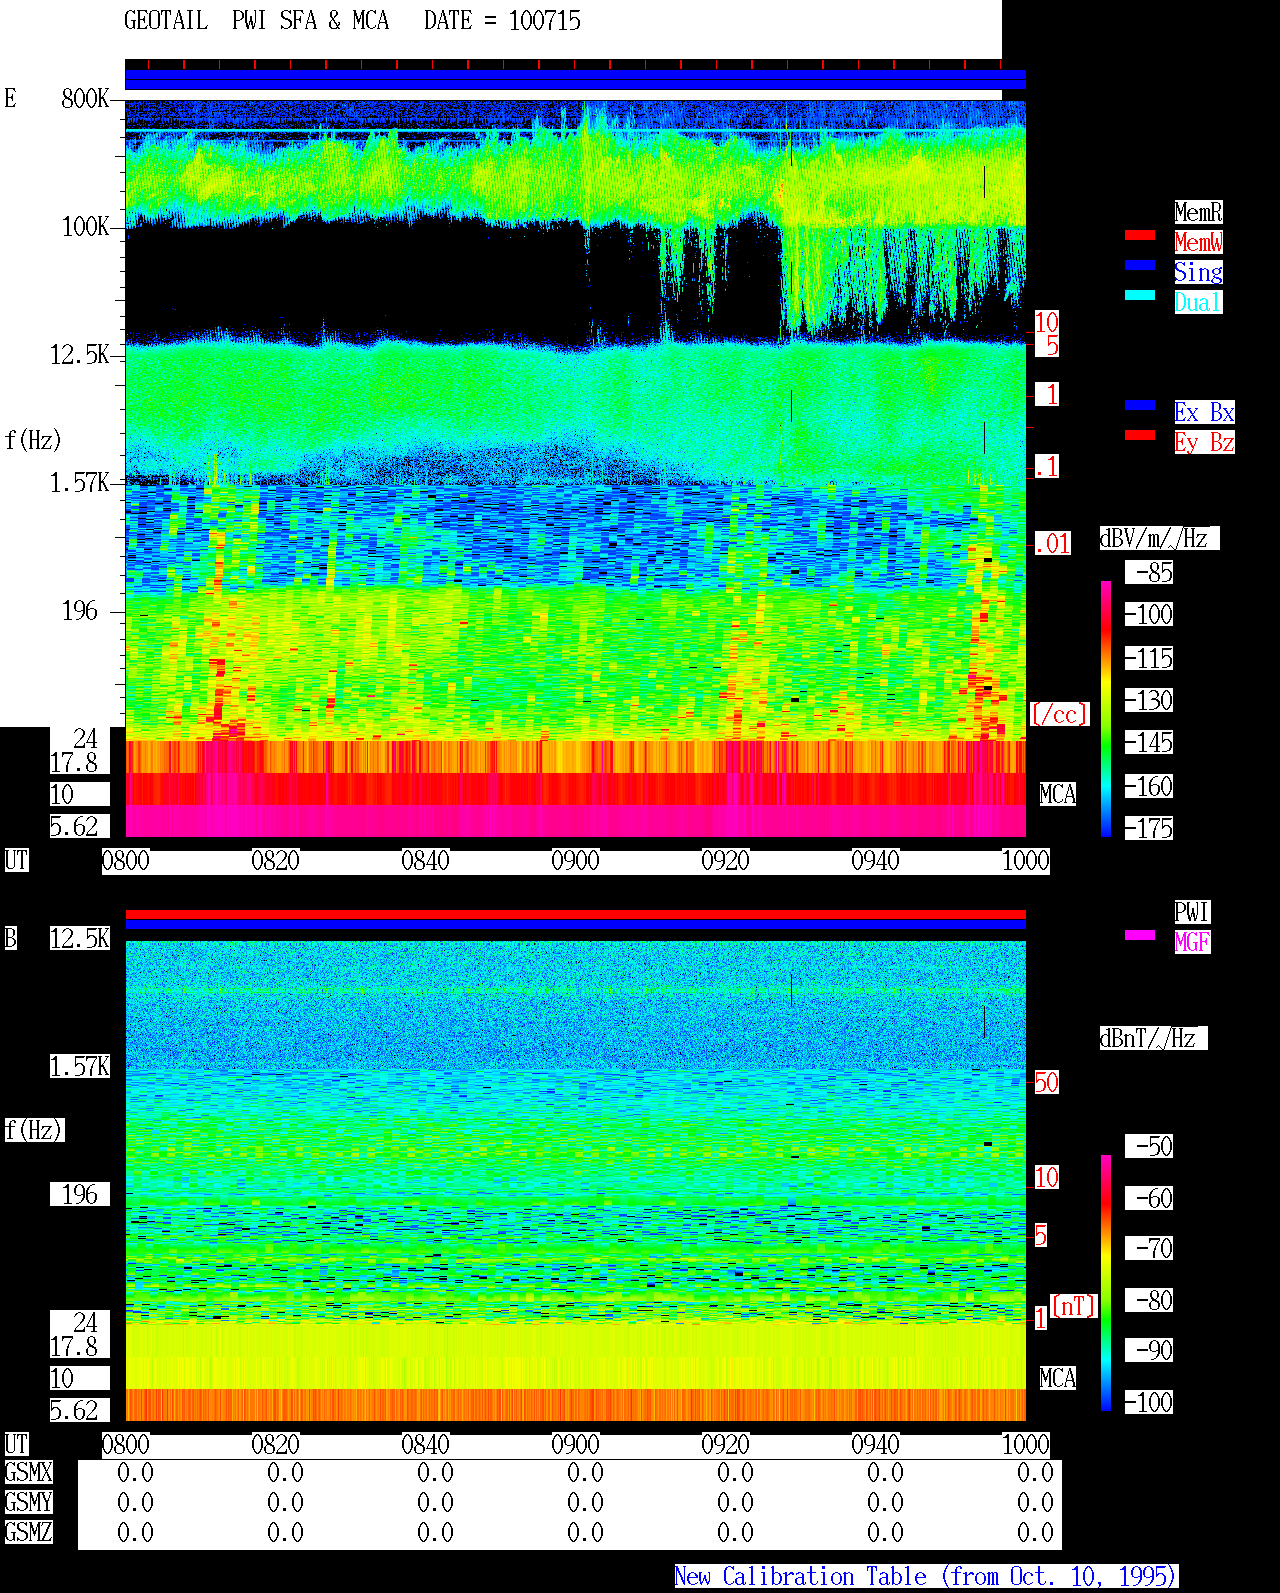Select the PWI legend label

click(x=1192, y=912)
